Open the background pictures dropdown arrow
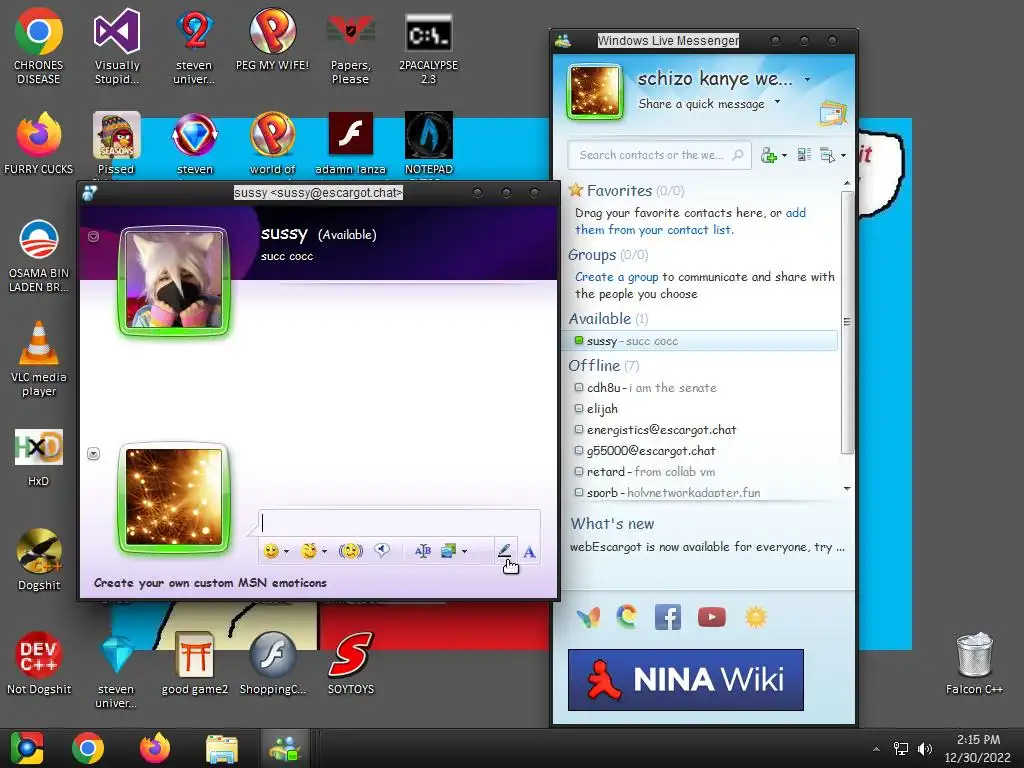 (464, 552)
